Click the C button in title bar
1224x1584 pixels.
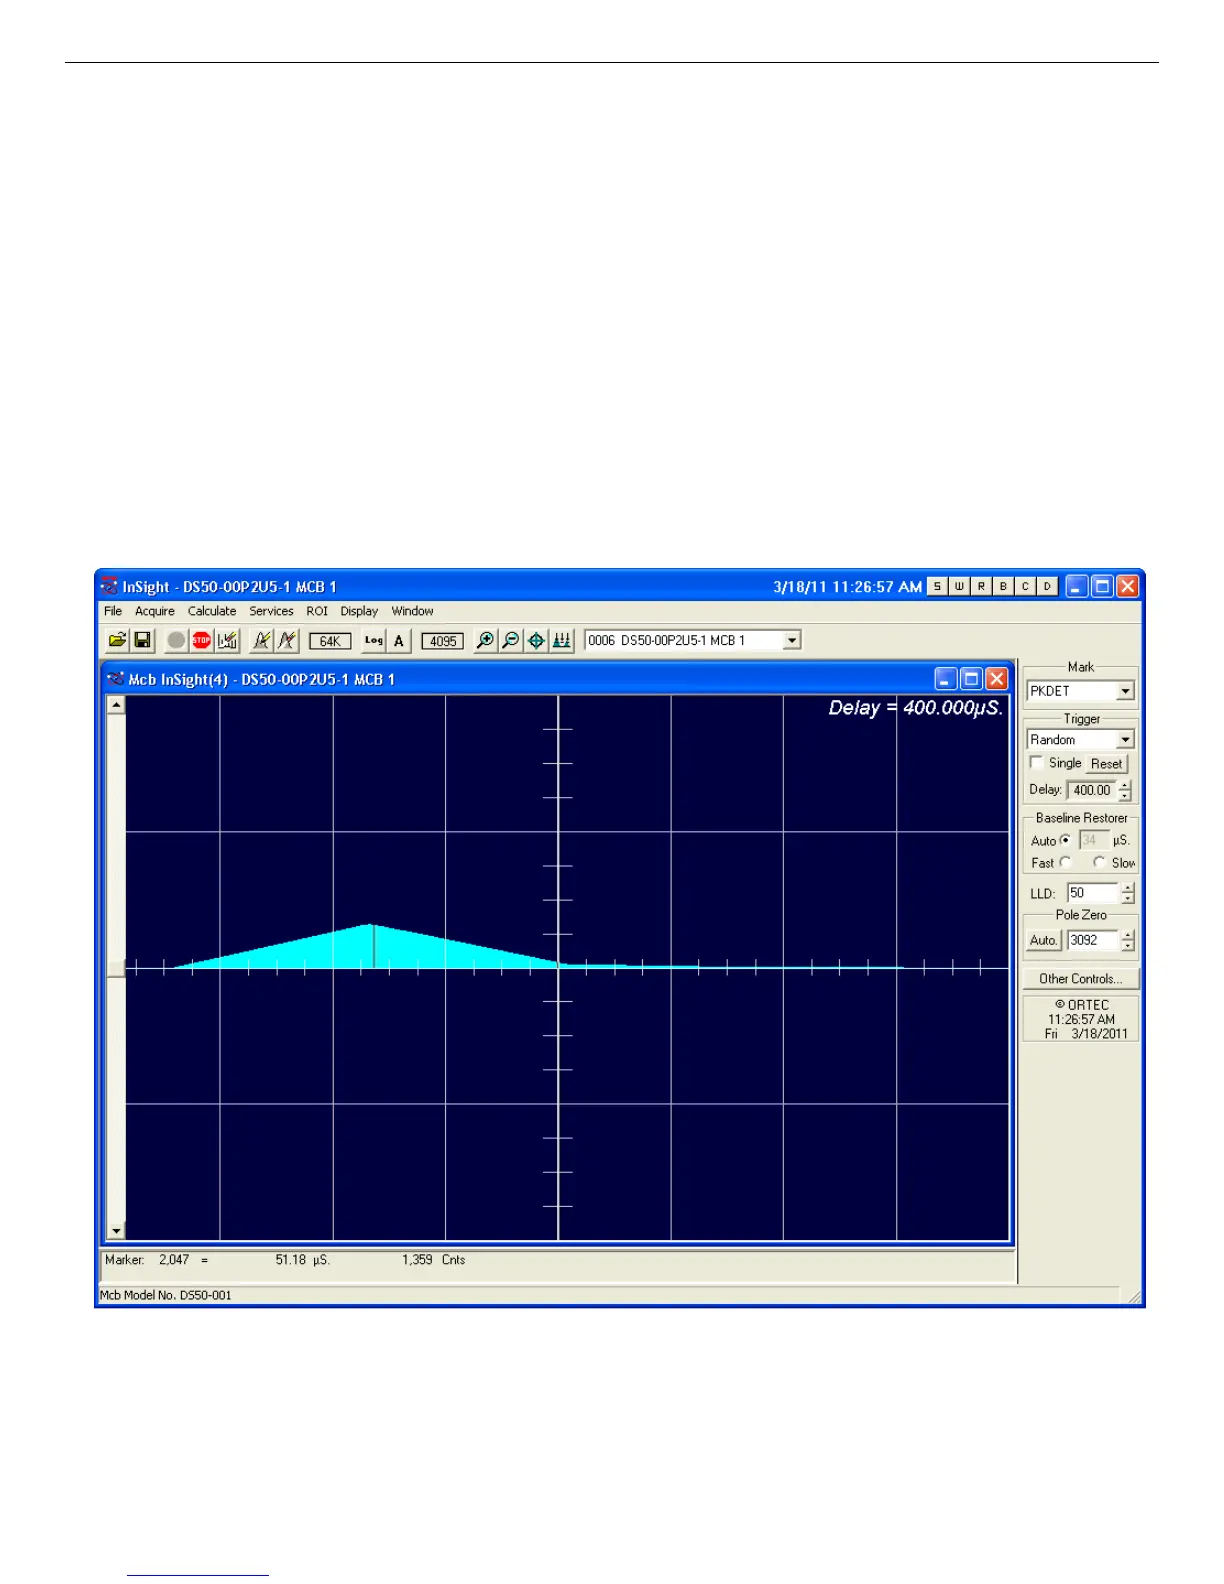[1025, 586]
